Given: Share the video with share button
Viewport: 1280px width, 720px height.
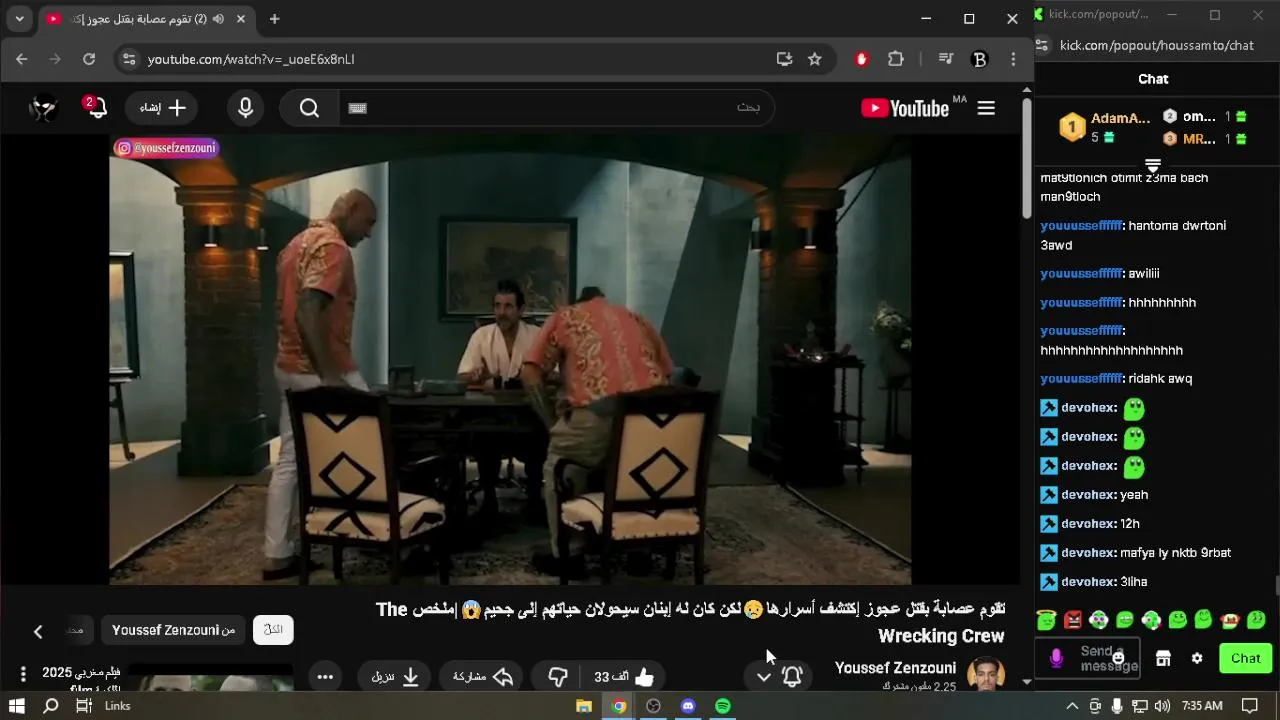Looking at the screenshot, I should [483, 677].
